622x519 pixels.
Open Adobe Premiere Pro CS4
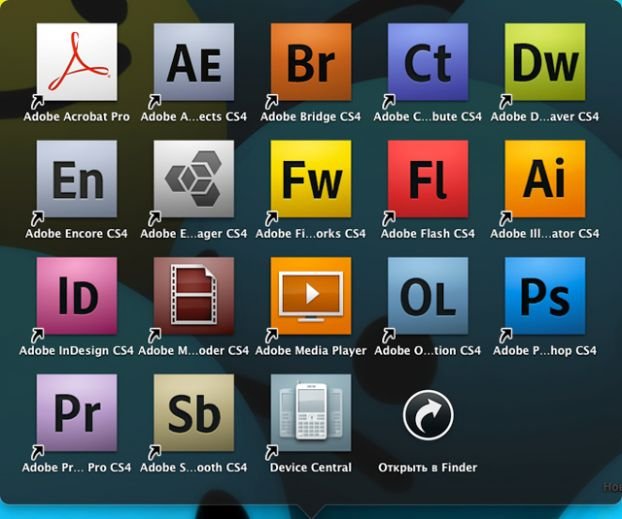(77, 413)
